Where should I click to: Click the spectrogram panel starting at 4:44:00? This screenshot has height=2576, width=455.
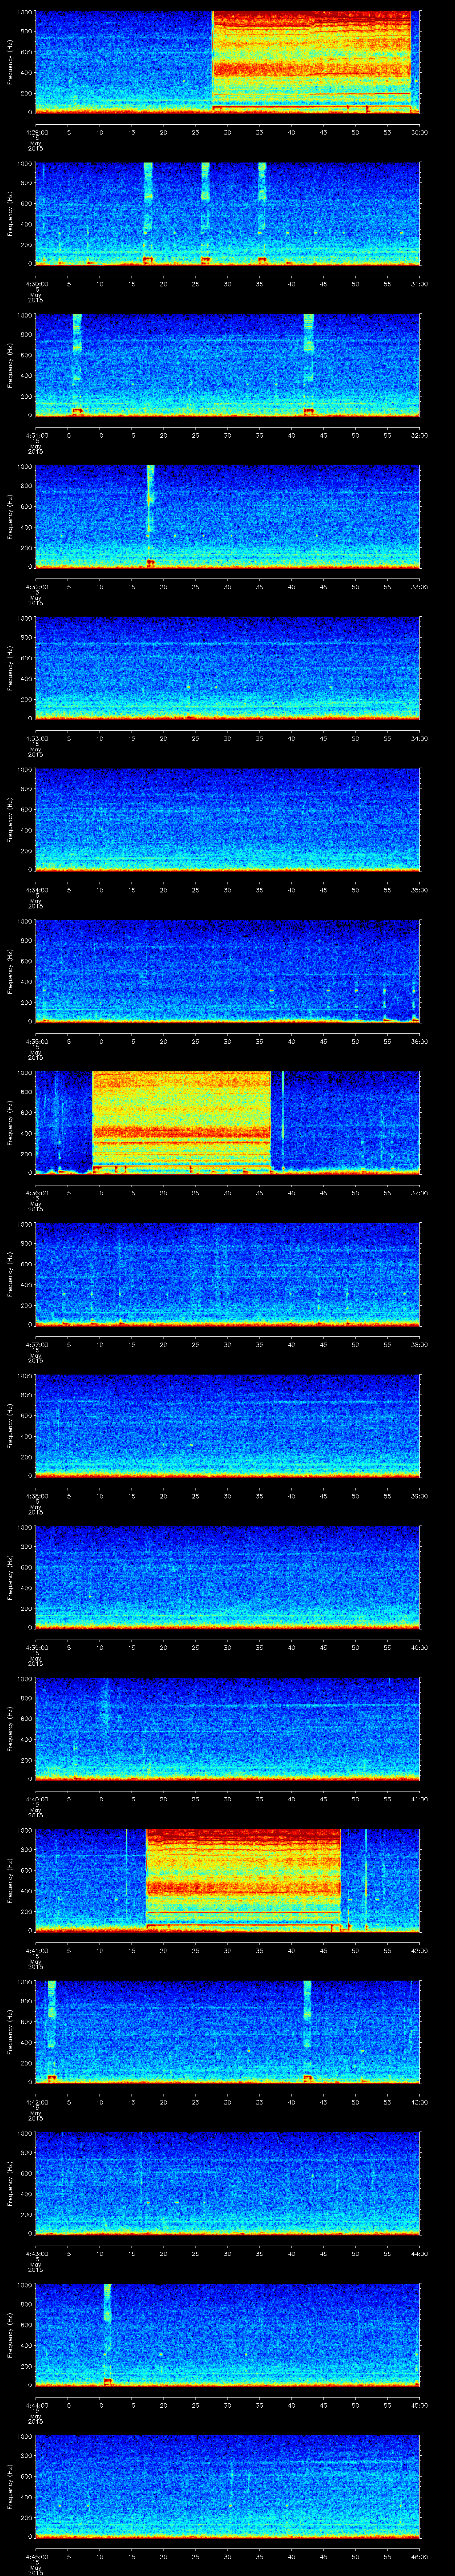click(x=228, y=2334)
